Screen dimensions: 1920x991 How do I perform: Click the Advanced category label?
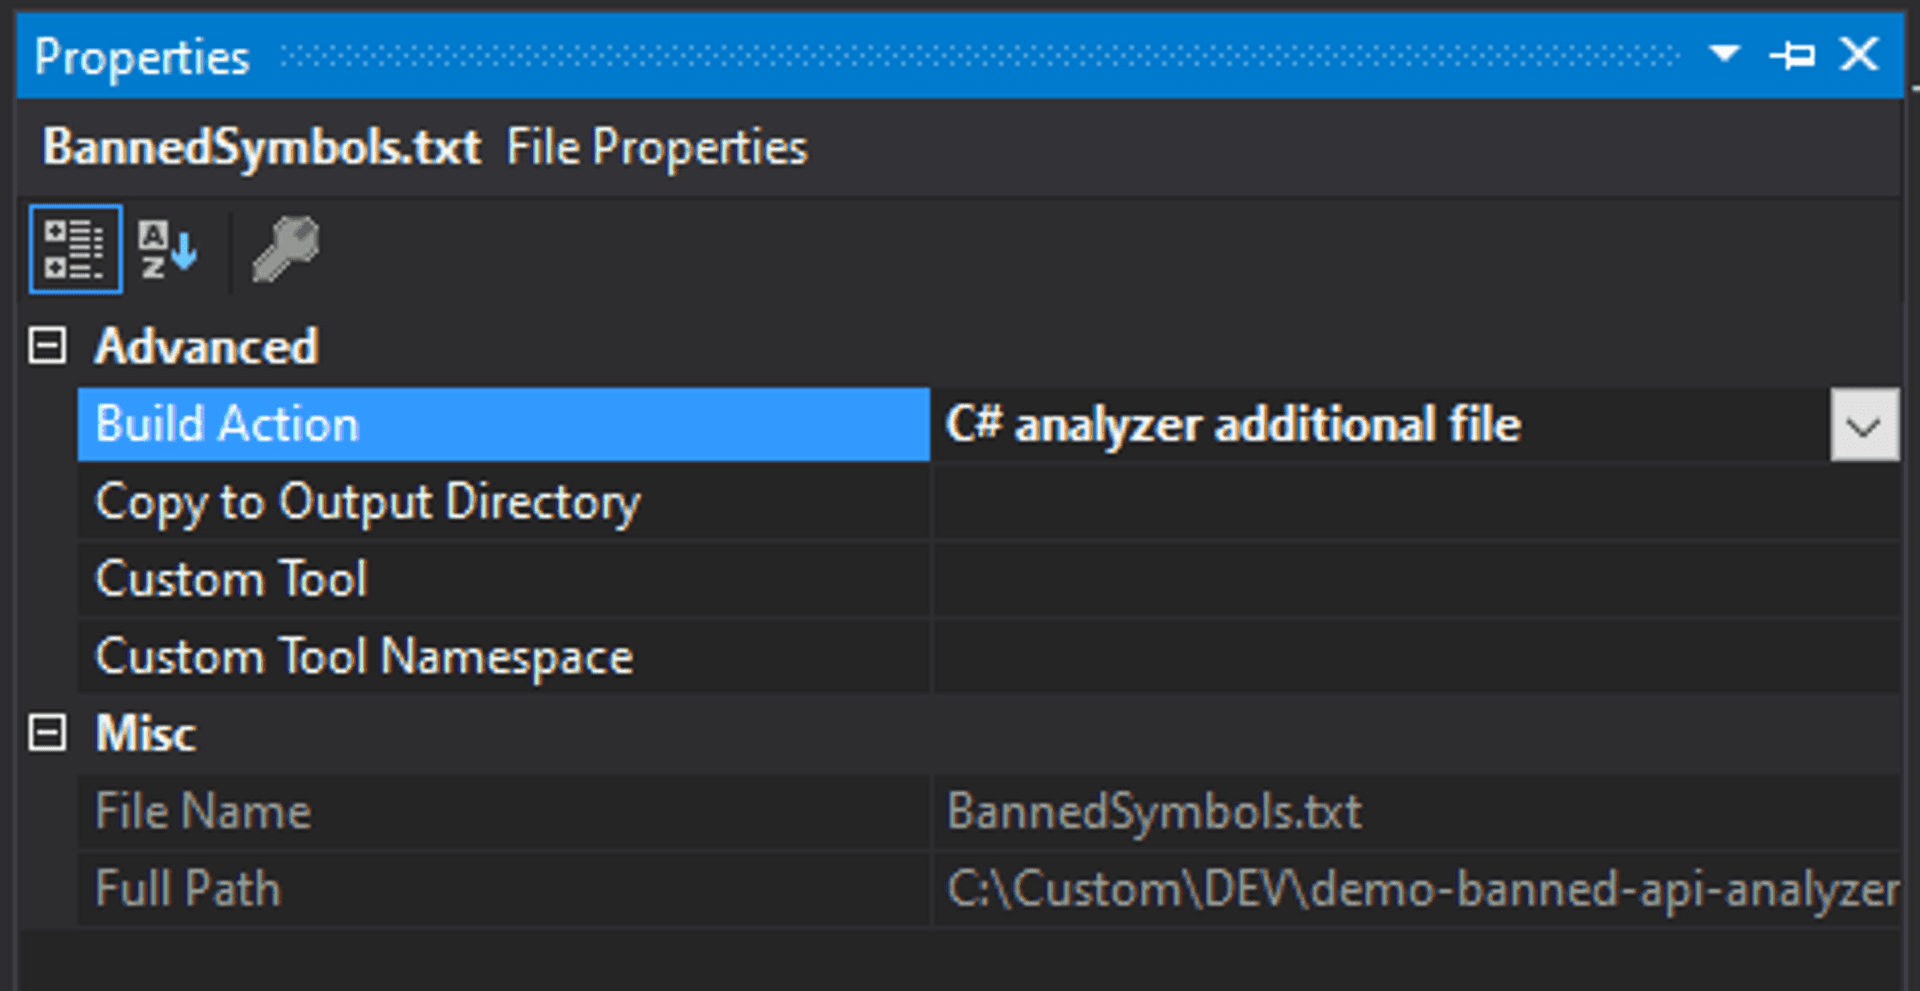[206, 345]
